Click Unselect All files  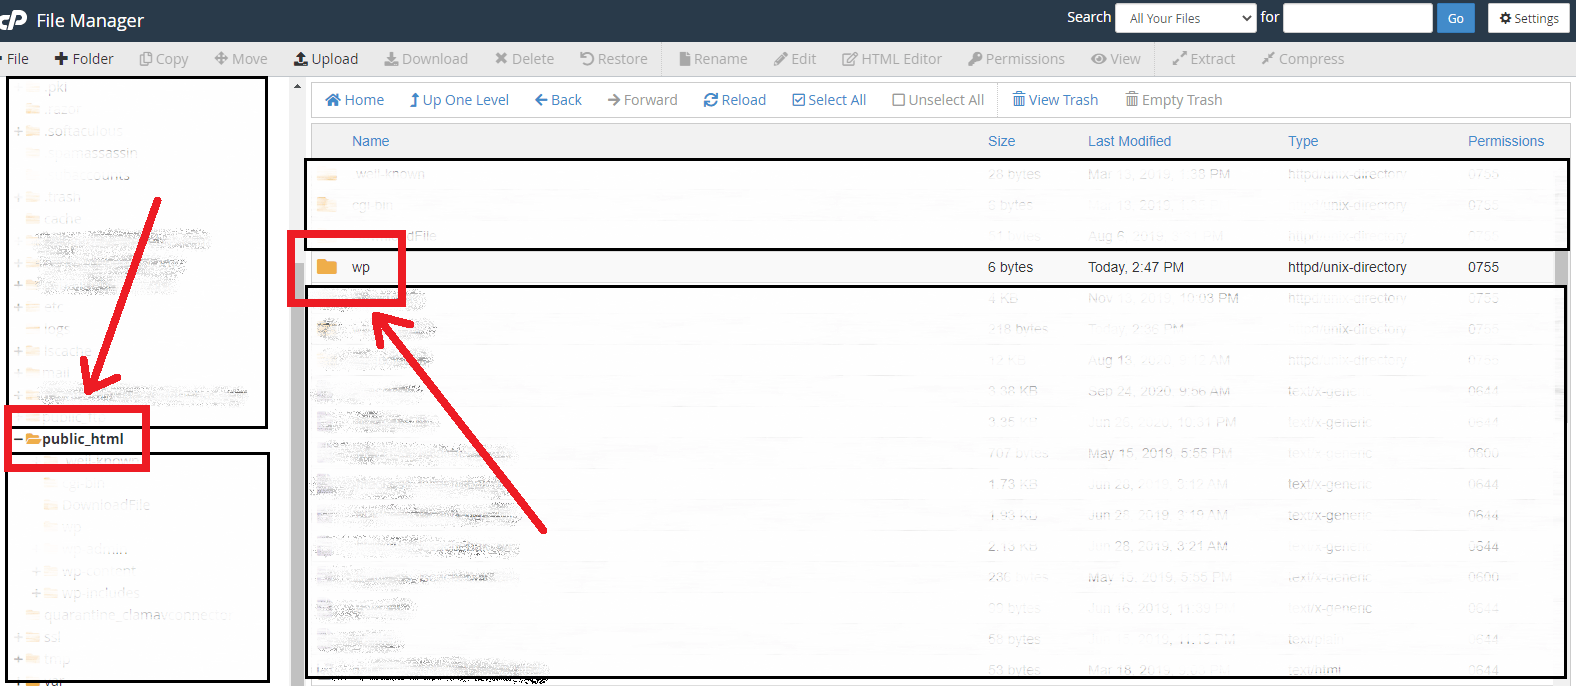(938, 100)
